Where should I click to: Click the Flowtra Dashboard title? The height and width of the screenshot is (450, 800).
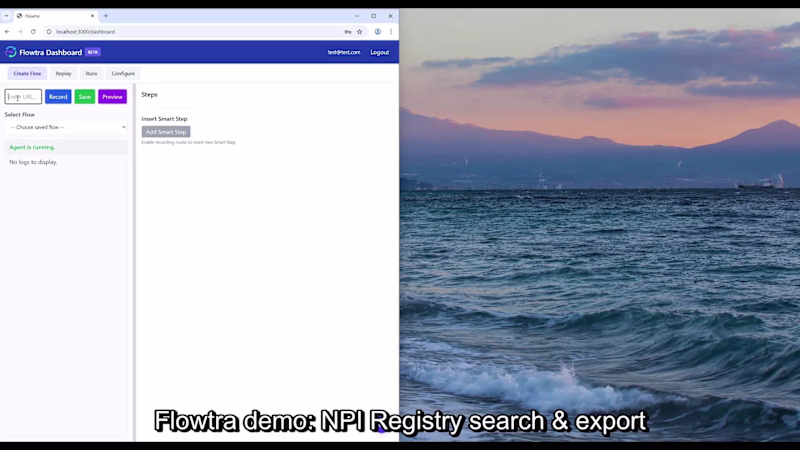click(x=51, y=52)
